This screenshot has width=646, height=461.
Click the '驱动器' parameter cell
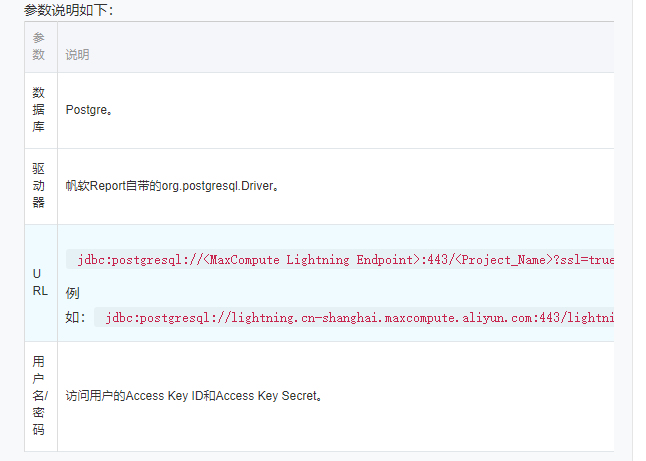pos(41,186)
